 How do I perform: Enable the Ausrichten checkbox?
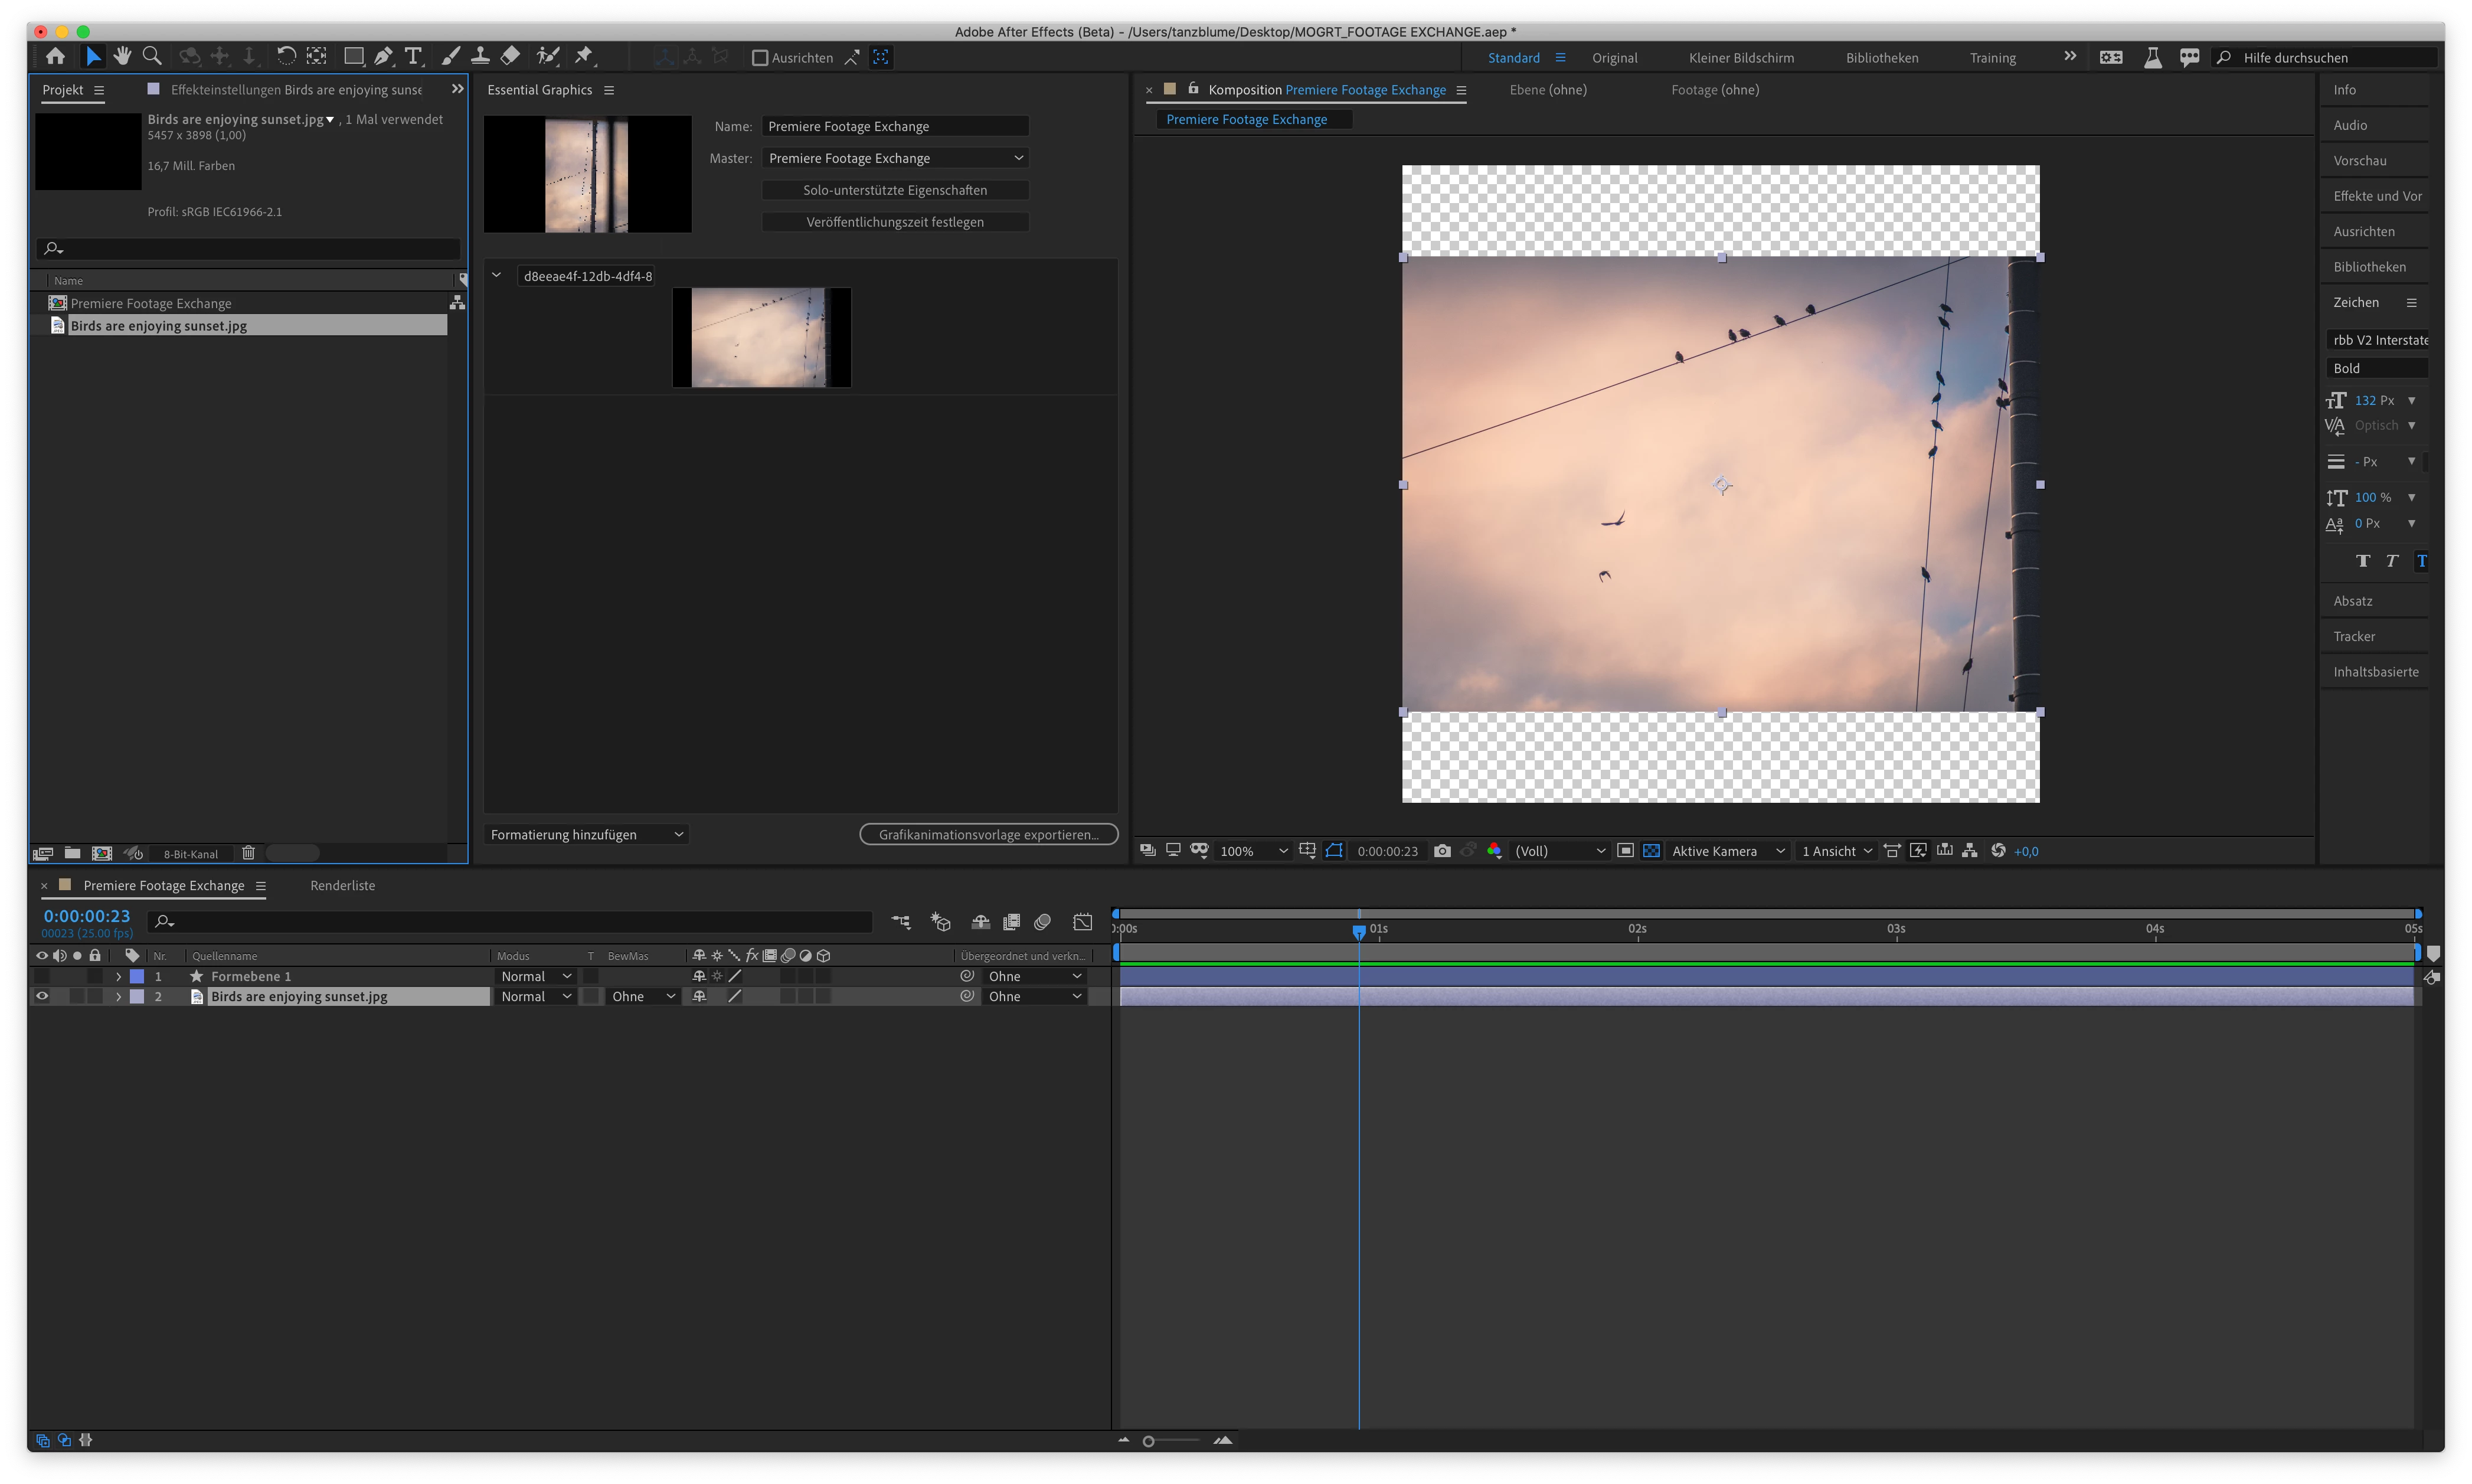tap(760, 58)
